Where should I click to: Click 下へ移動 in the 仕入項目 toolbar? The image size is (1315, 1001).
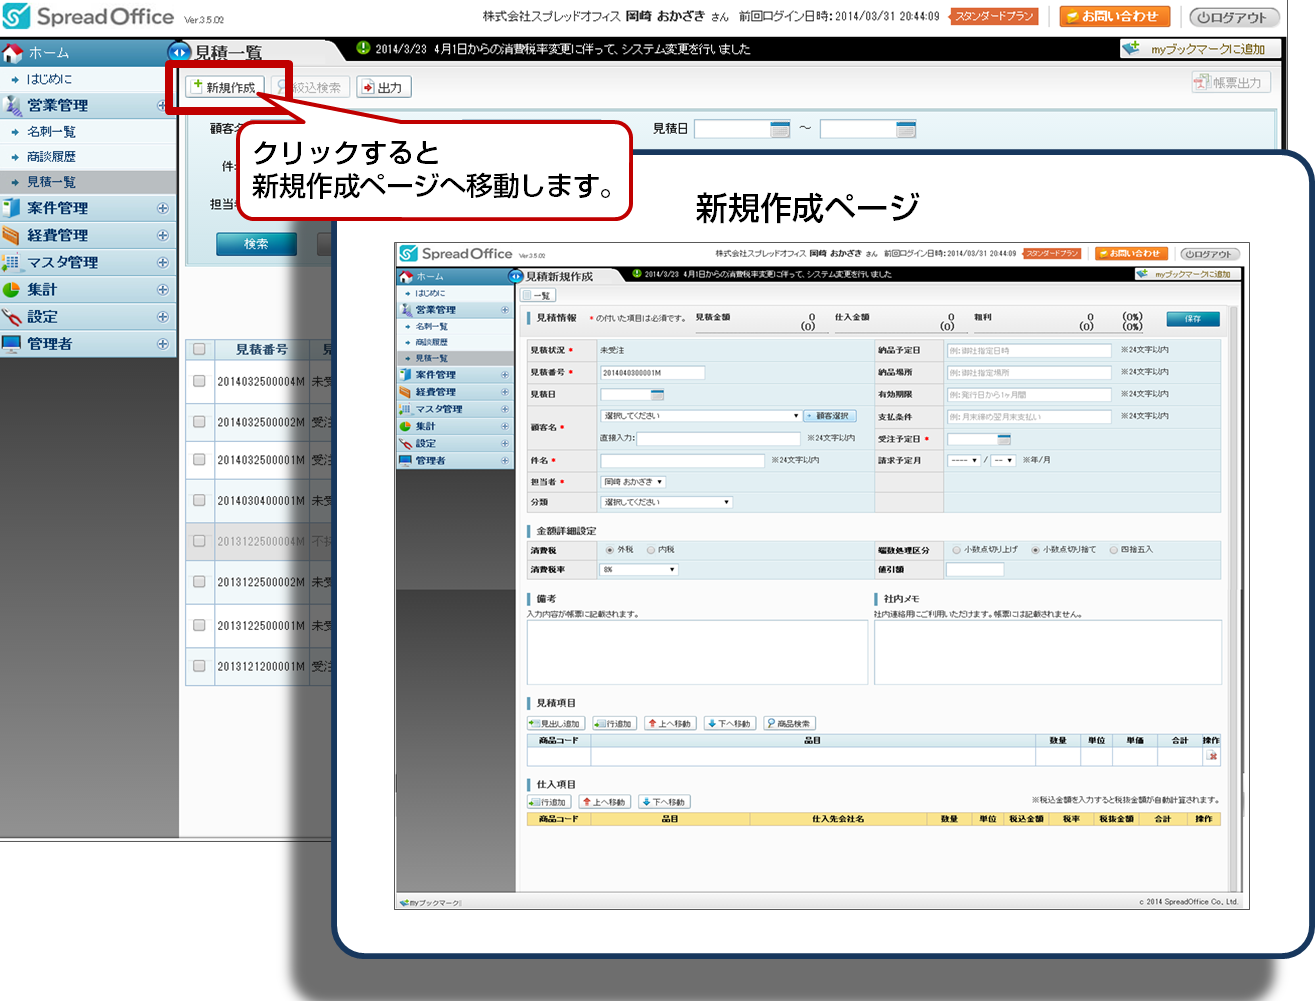coord(664,802)
